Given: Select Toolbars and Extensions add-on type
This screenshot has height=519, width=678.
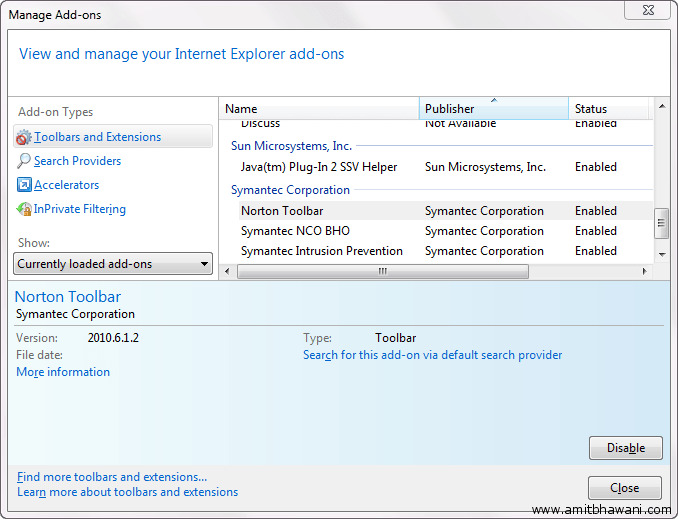Looking at the screenshot, I should click(x=113, y=137).
